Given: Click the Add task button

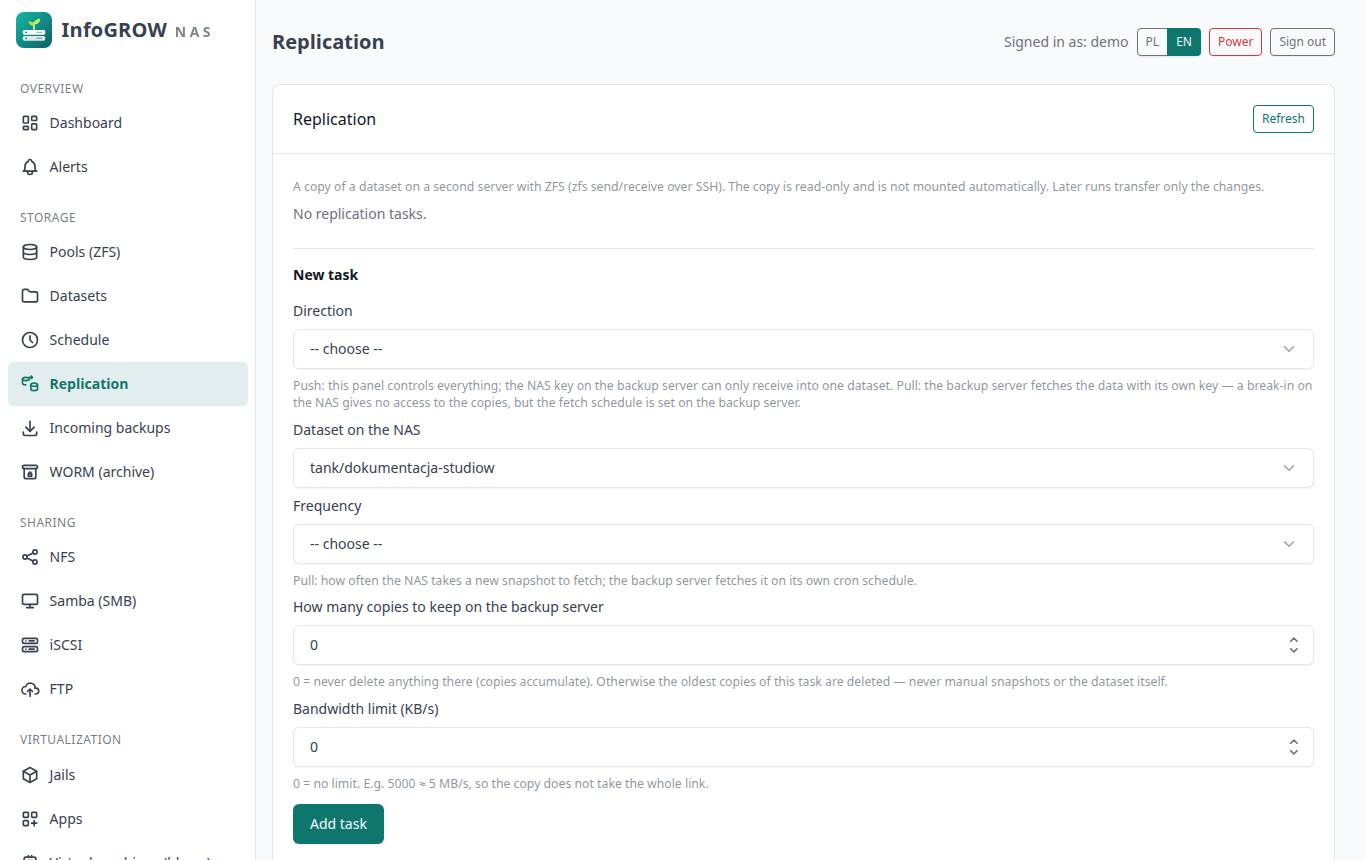Looking at the screenshot, I should [x=338, y=824].
